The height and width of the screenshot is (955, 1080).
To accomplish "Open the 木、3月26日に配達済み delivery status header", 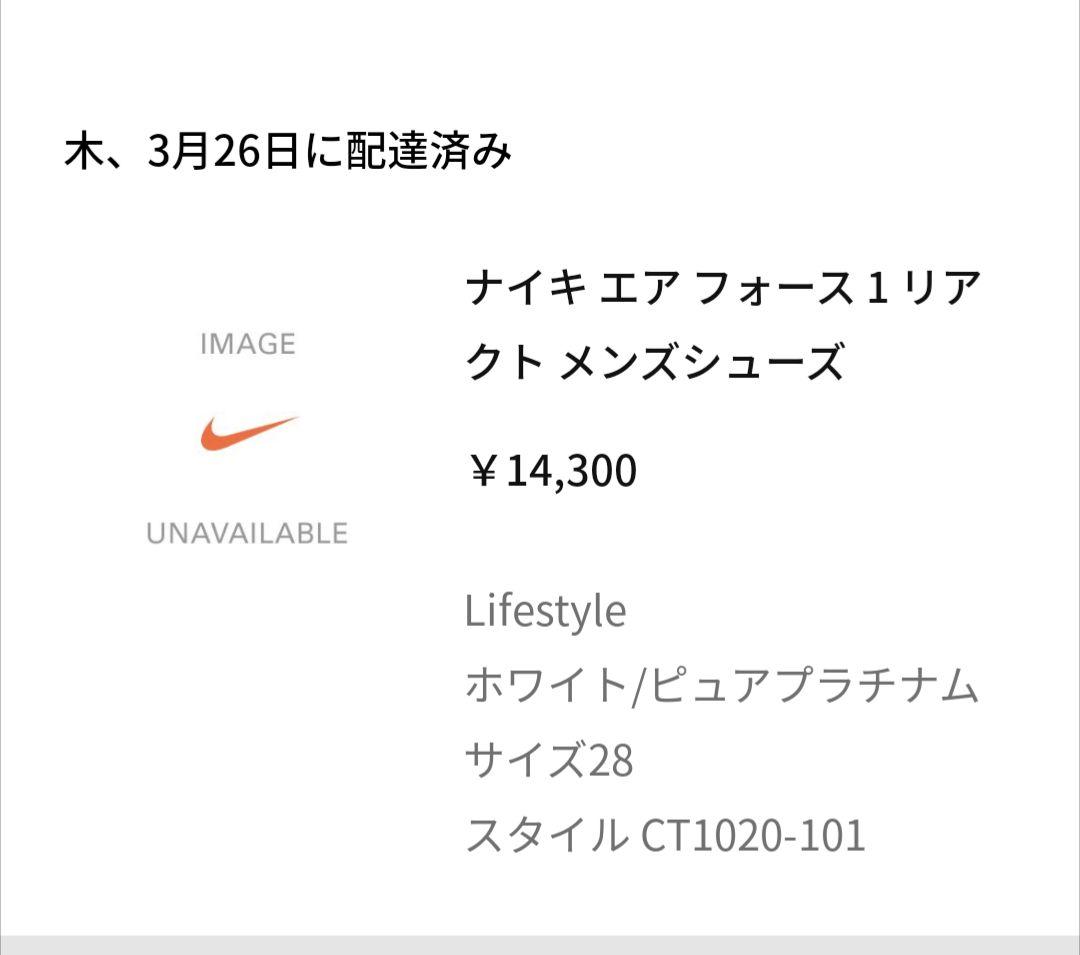I will (288, 151).
